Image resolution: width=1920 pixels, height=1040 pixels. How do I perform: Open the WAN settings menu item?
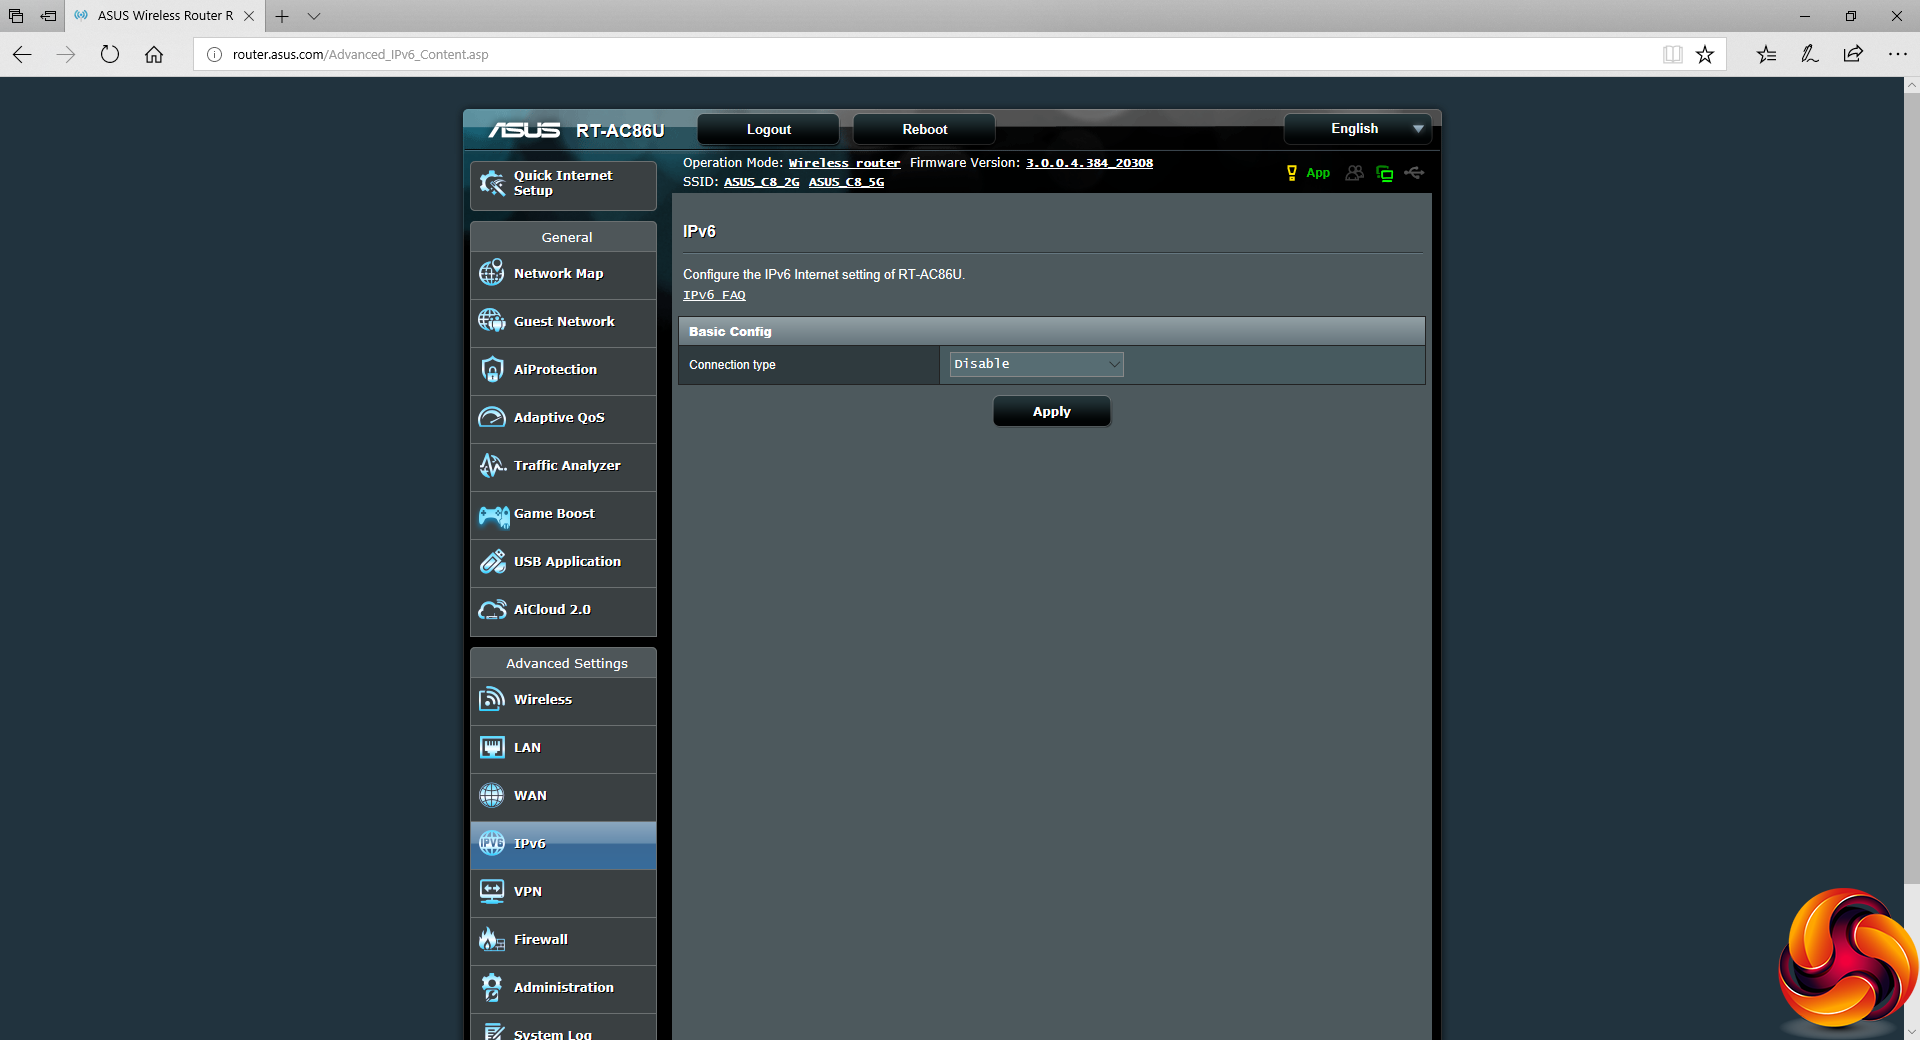563,796
